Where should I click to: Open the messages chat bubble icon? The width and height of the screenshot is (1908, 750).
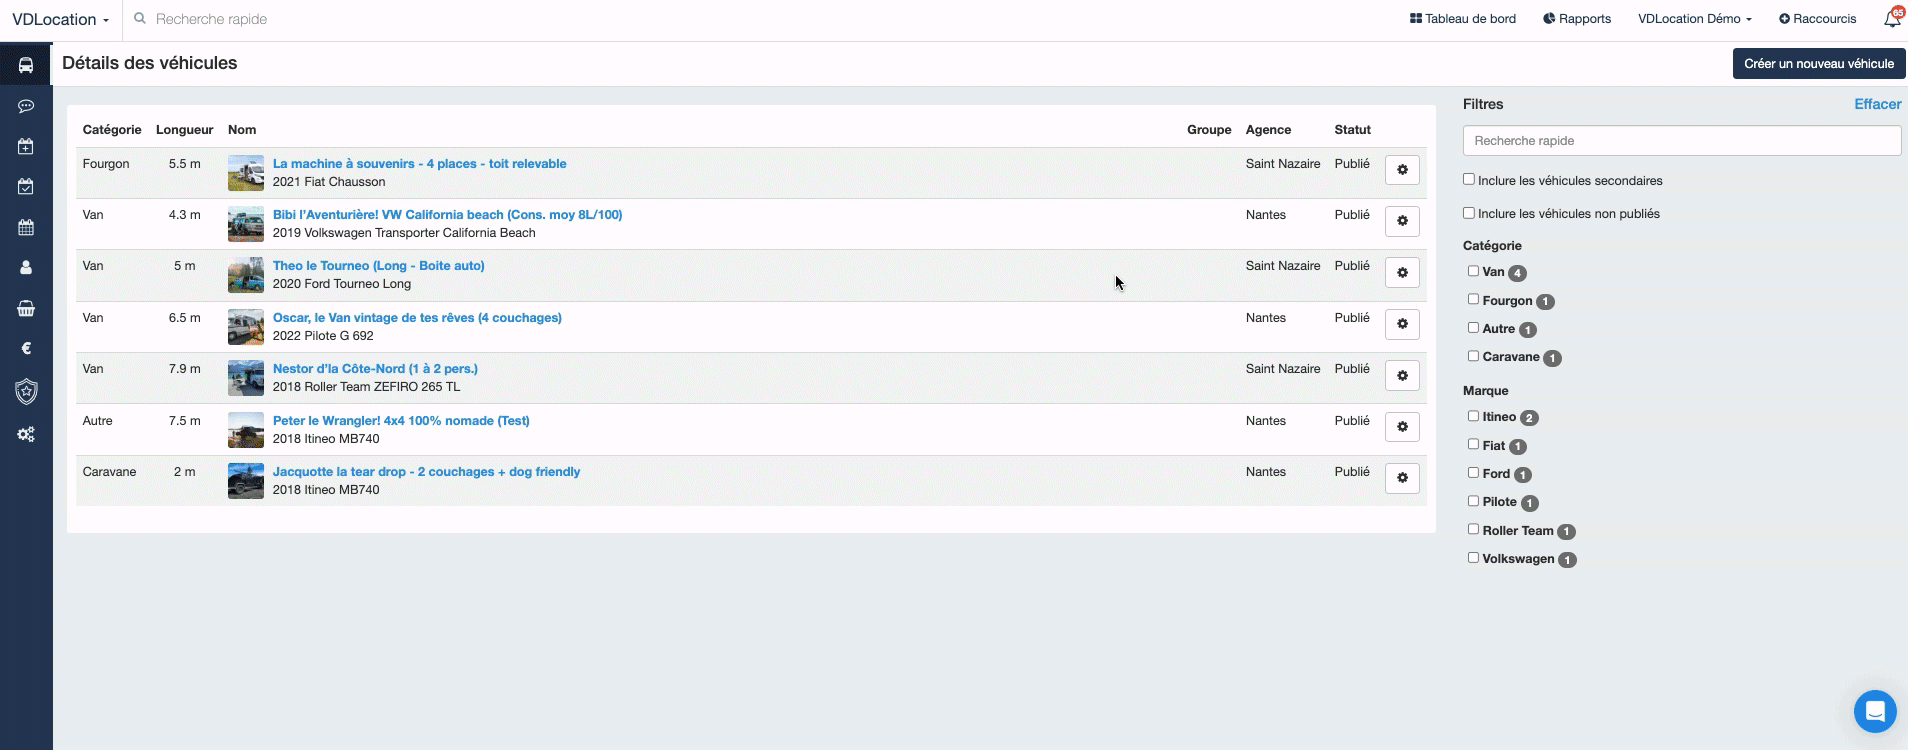click(x=26, y=106)
